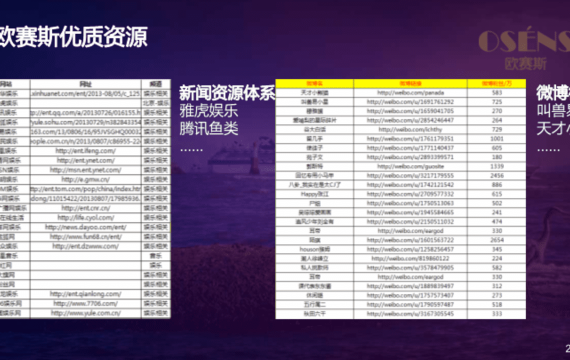The image size is (570, 360).
Task: Select the cell with fan count 2456
Action: [497, 176]
